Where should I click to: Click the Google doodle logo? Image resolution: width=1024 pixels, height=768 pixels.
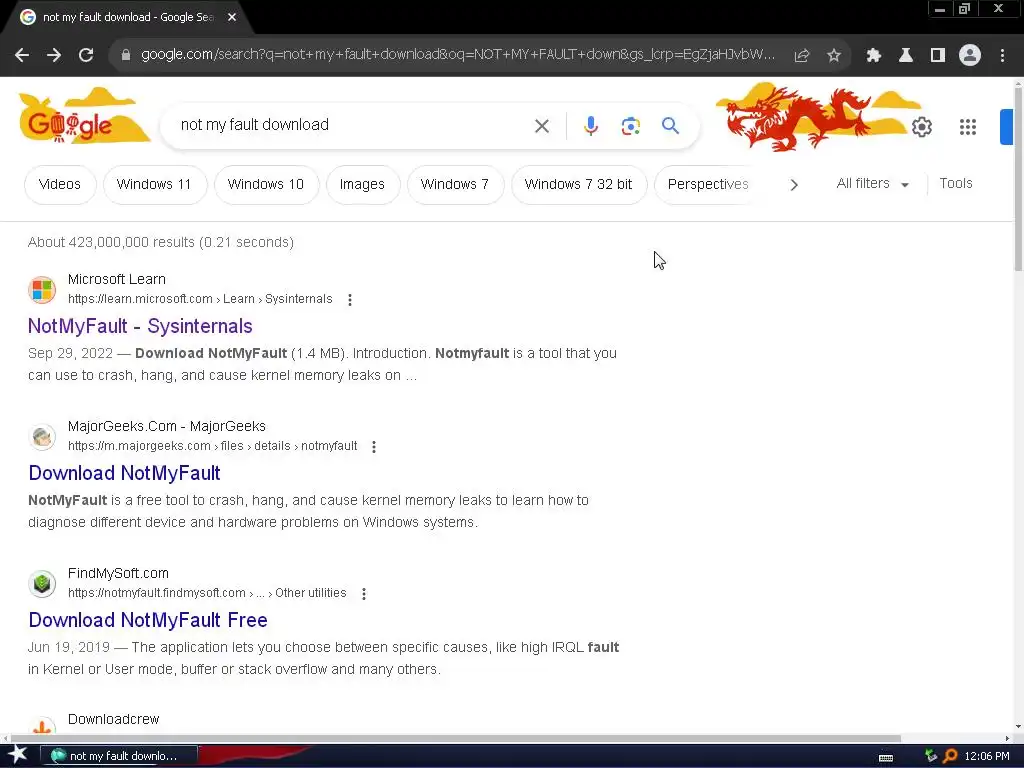(83, 118)
